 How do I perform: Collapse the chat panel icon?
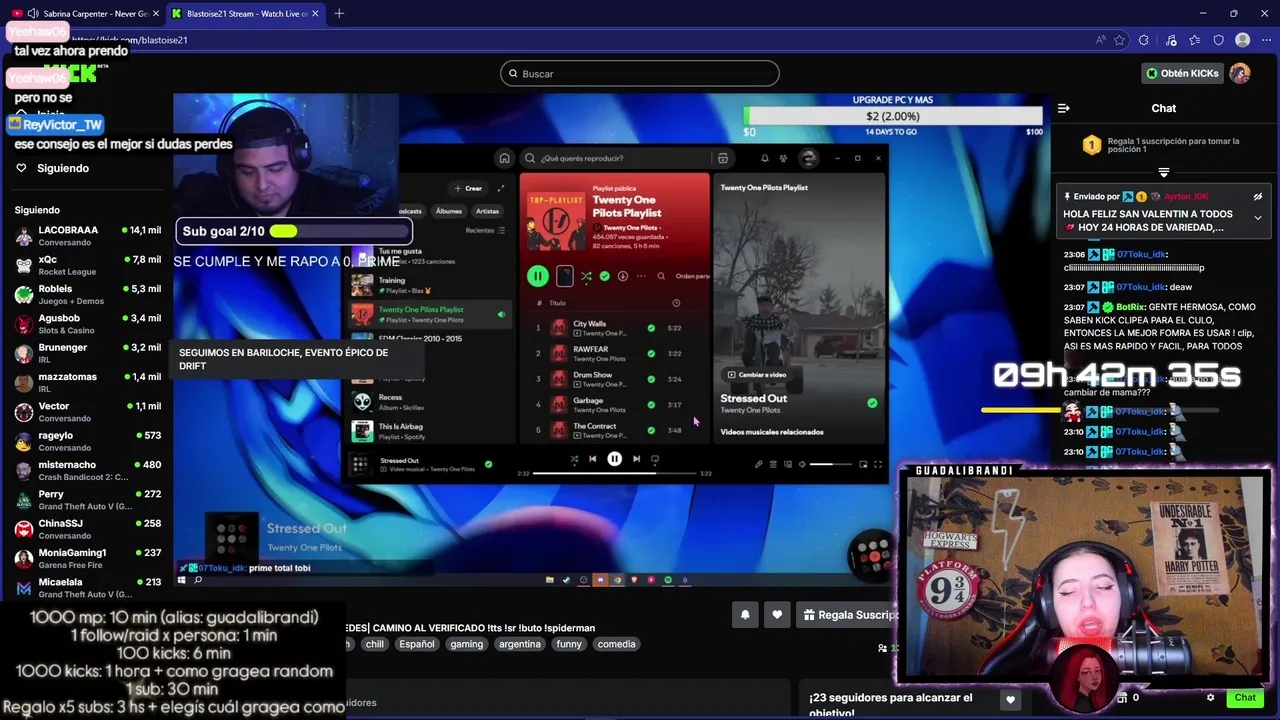(x=1064, y=108)
